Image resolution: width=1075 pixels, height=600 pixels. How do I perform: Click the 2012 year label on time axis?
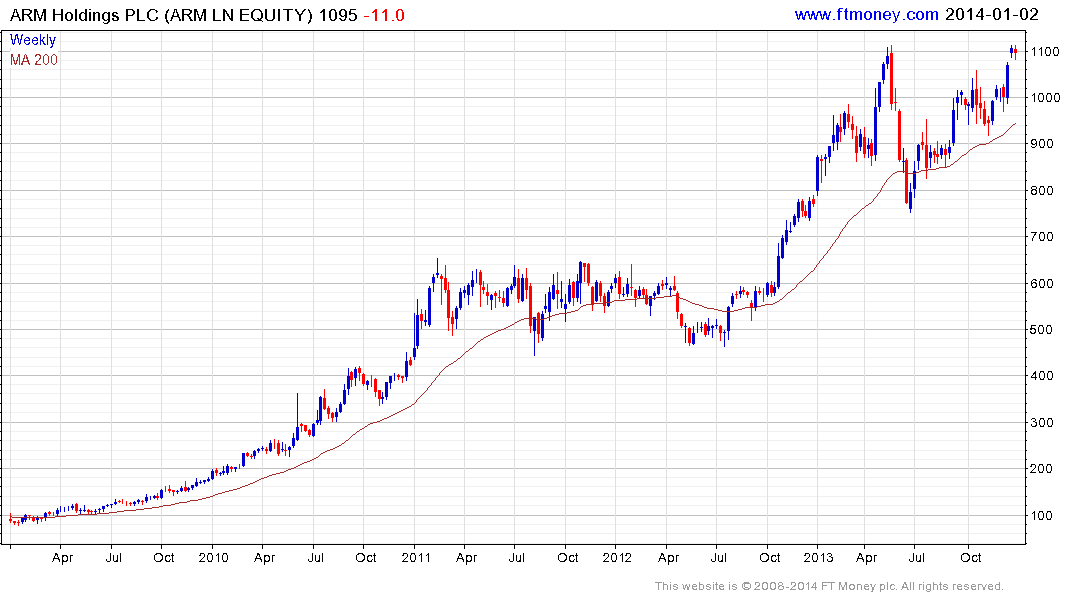[617, 557]
